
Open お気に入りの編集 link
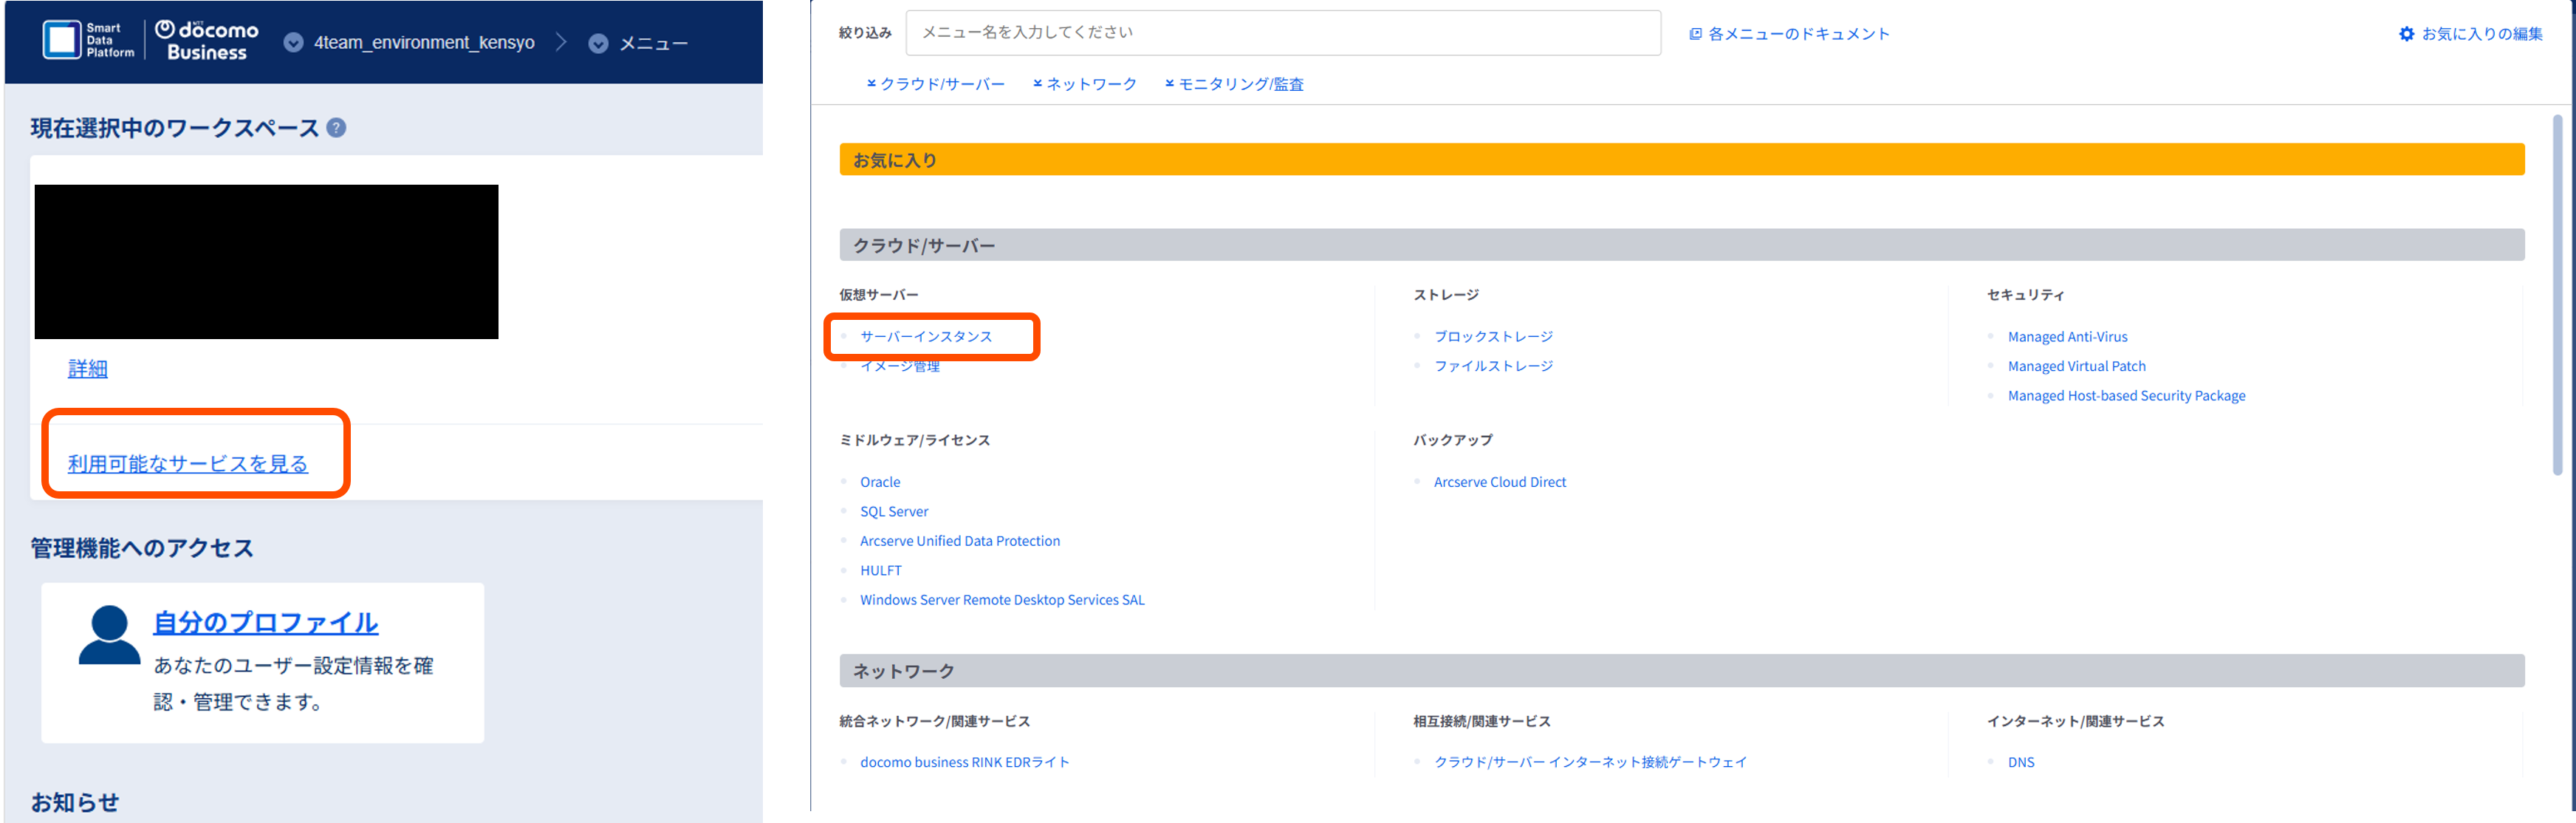[x=2481, y=34]
